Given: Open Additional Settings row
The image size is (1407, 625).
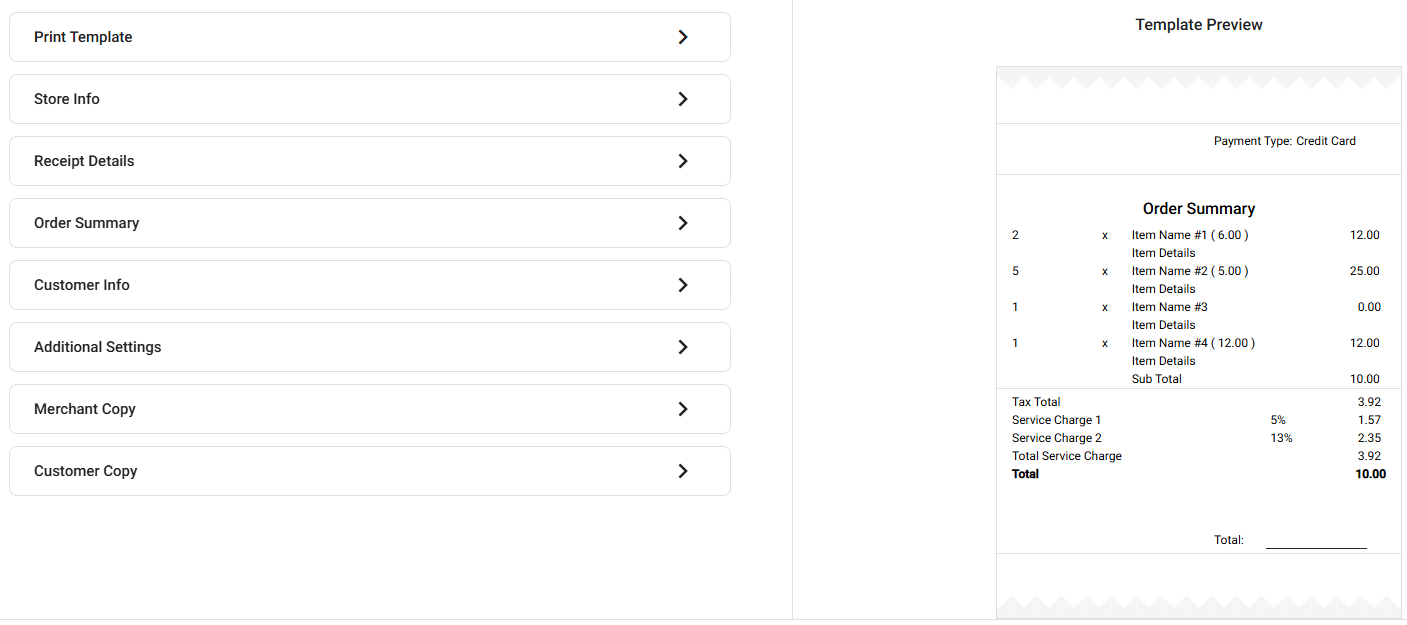Looking at the screenshot, I should (98, 347).
